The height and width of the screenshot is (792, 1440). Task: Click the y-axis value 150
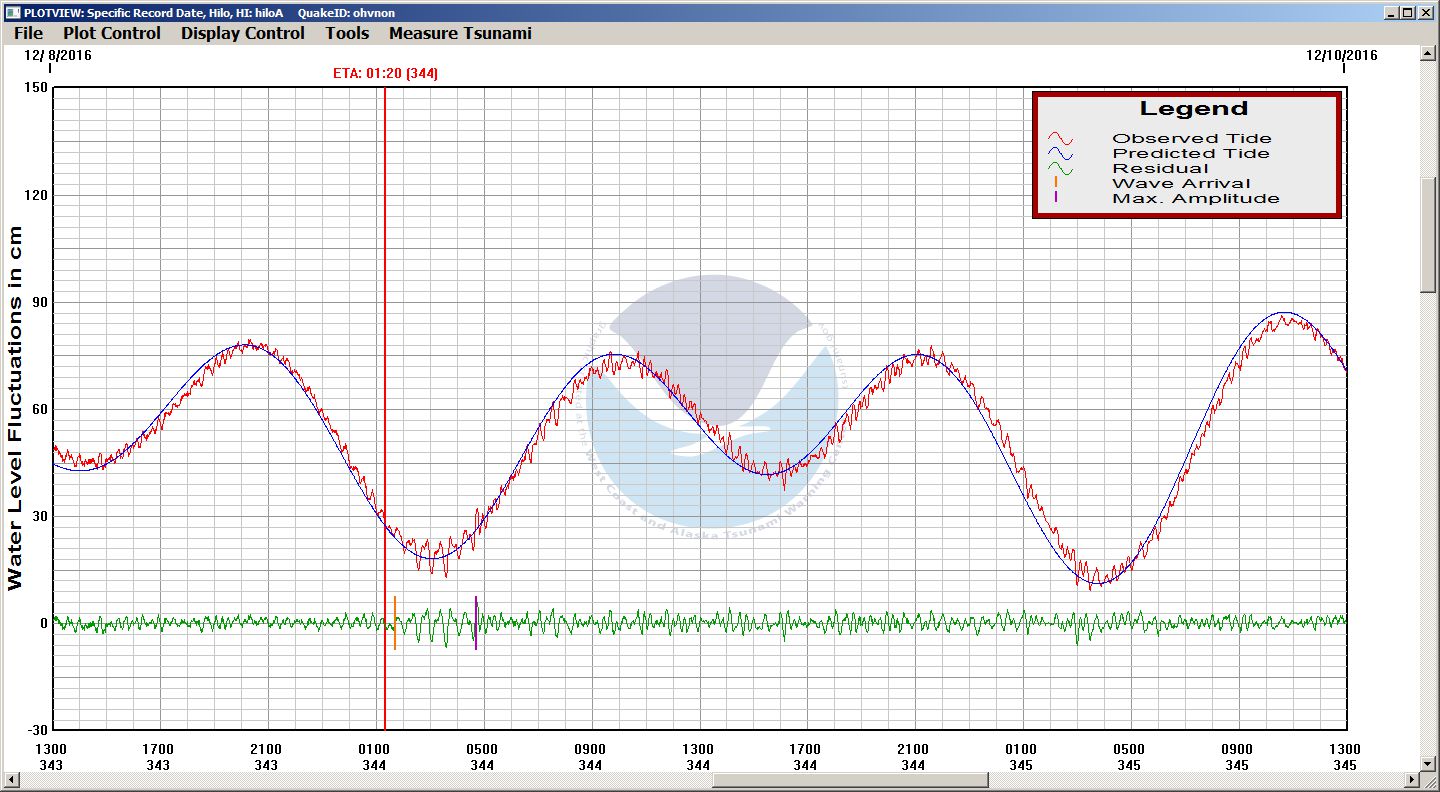click(x=36, y=88)
